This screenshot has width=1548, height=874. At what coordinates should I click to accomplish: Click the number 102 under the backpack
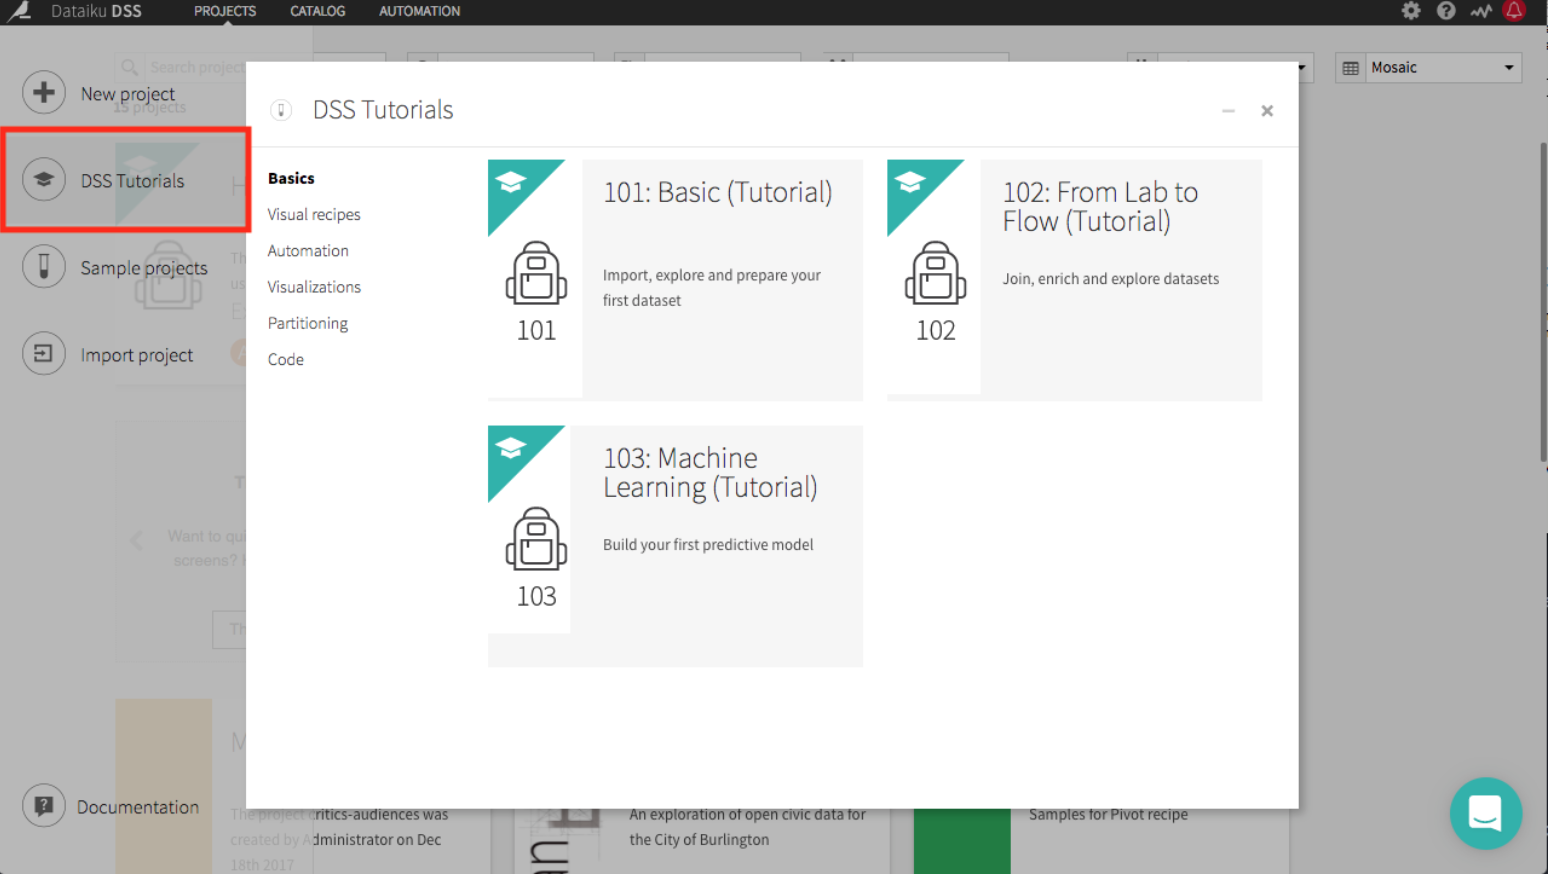(935, 330)
